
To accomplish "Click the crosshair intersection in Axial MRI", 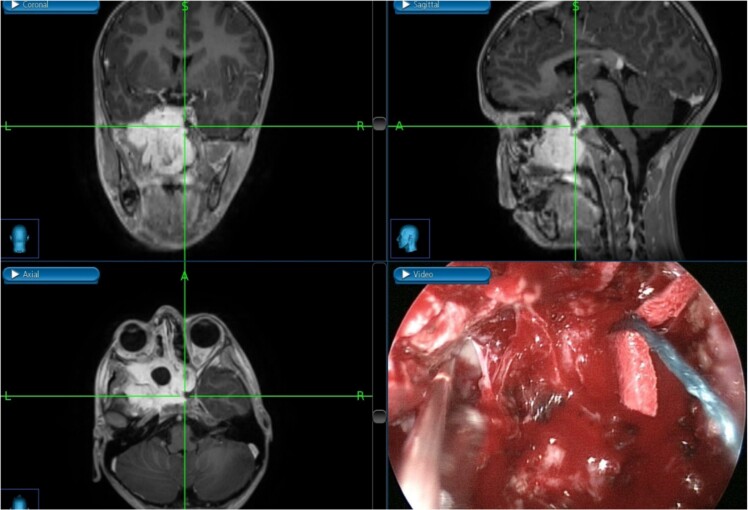I will point(185,396).
